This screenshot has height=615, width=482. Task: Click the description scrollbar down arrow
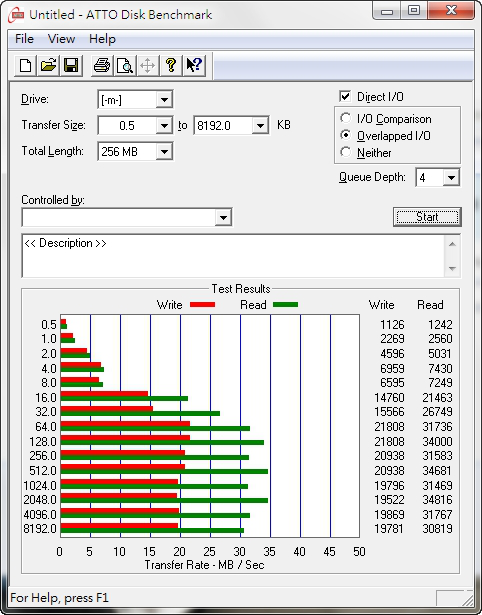(x=452, y=269)
